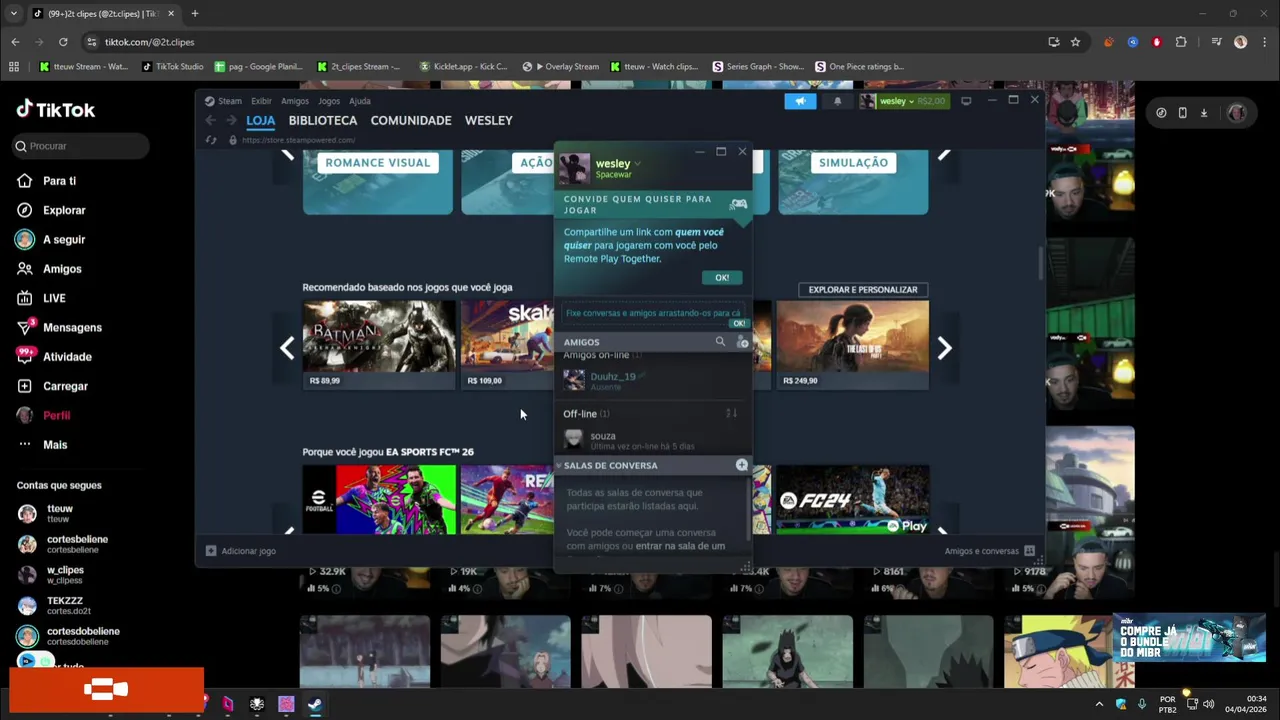Viewport: 1280px width, 720px height.
Task: Reload the Chrome page
Action: click(63, 42)
